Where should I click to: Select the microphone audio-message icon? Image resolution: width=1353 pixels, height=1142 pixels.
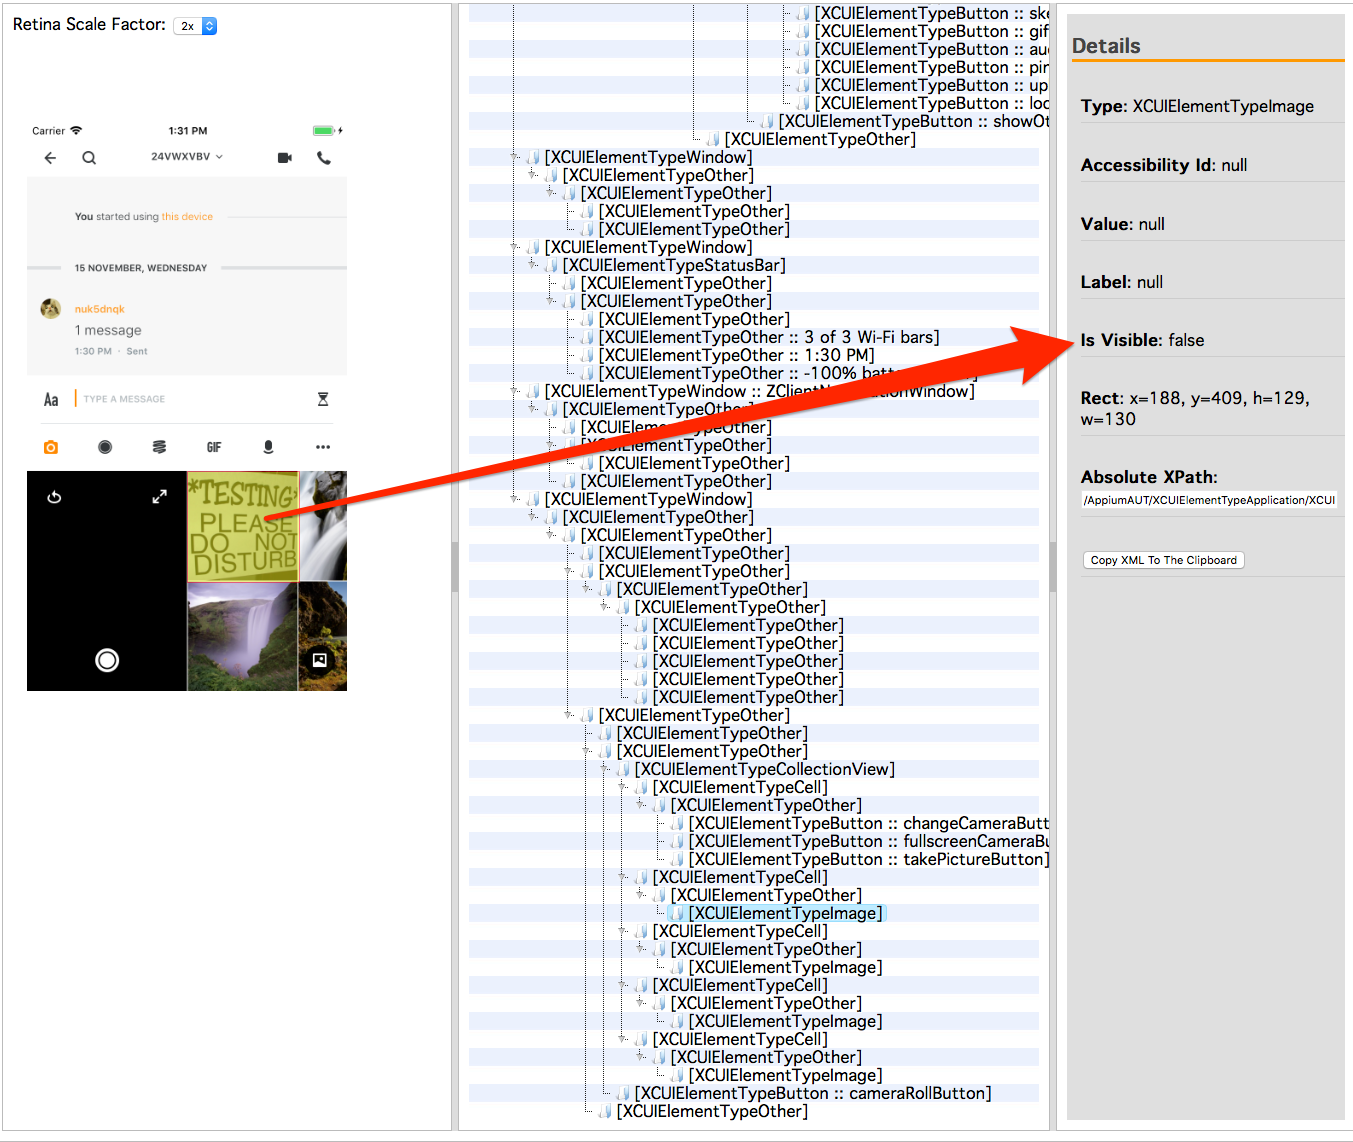(268, 446)
